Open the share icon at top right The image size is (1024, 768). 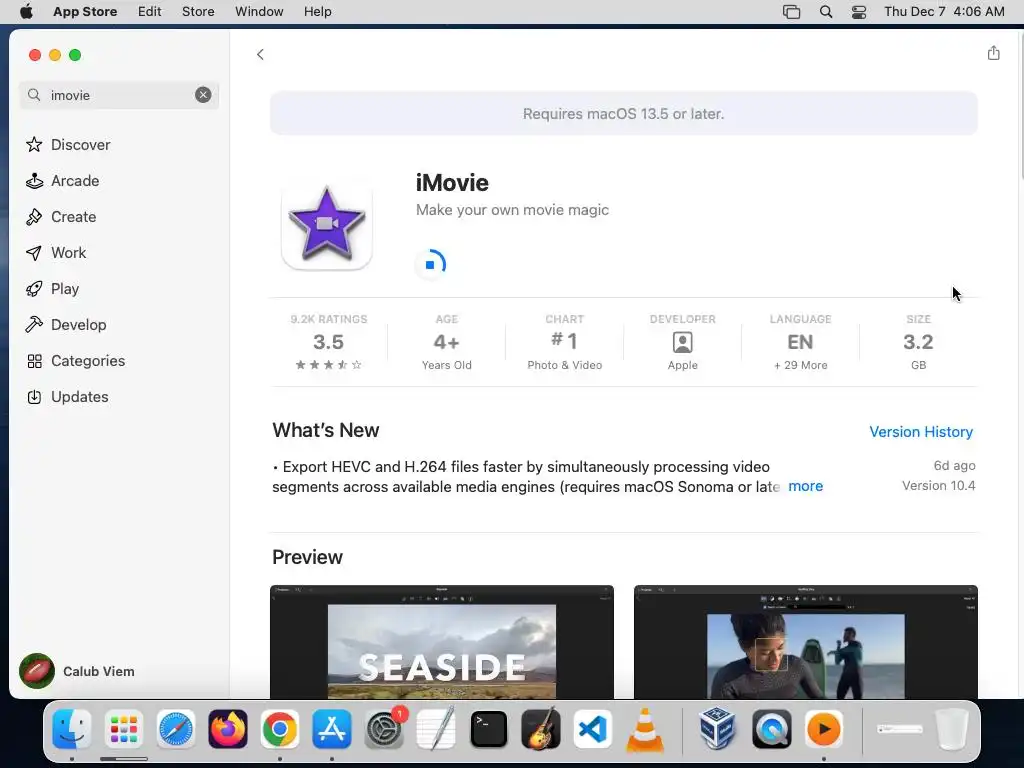point(993,53)
